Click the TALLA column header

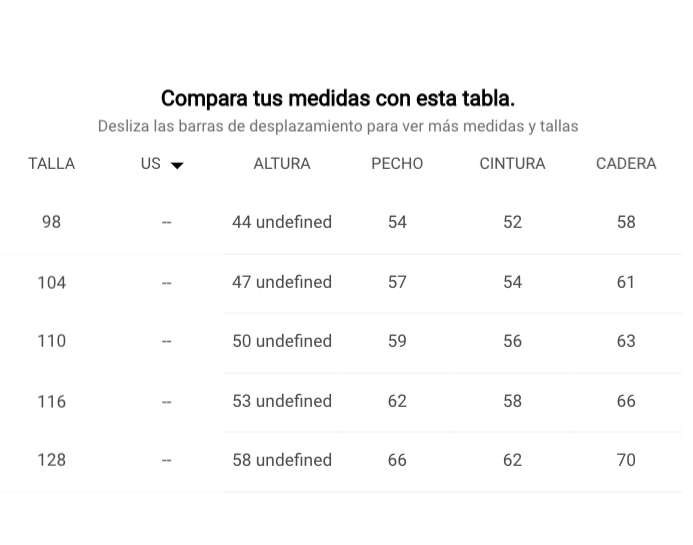pyautogui.click(x=51, y=163)
